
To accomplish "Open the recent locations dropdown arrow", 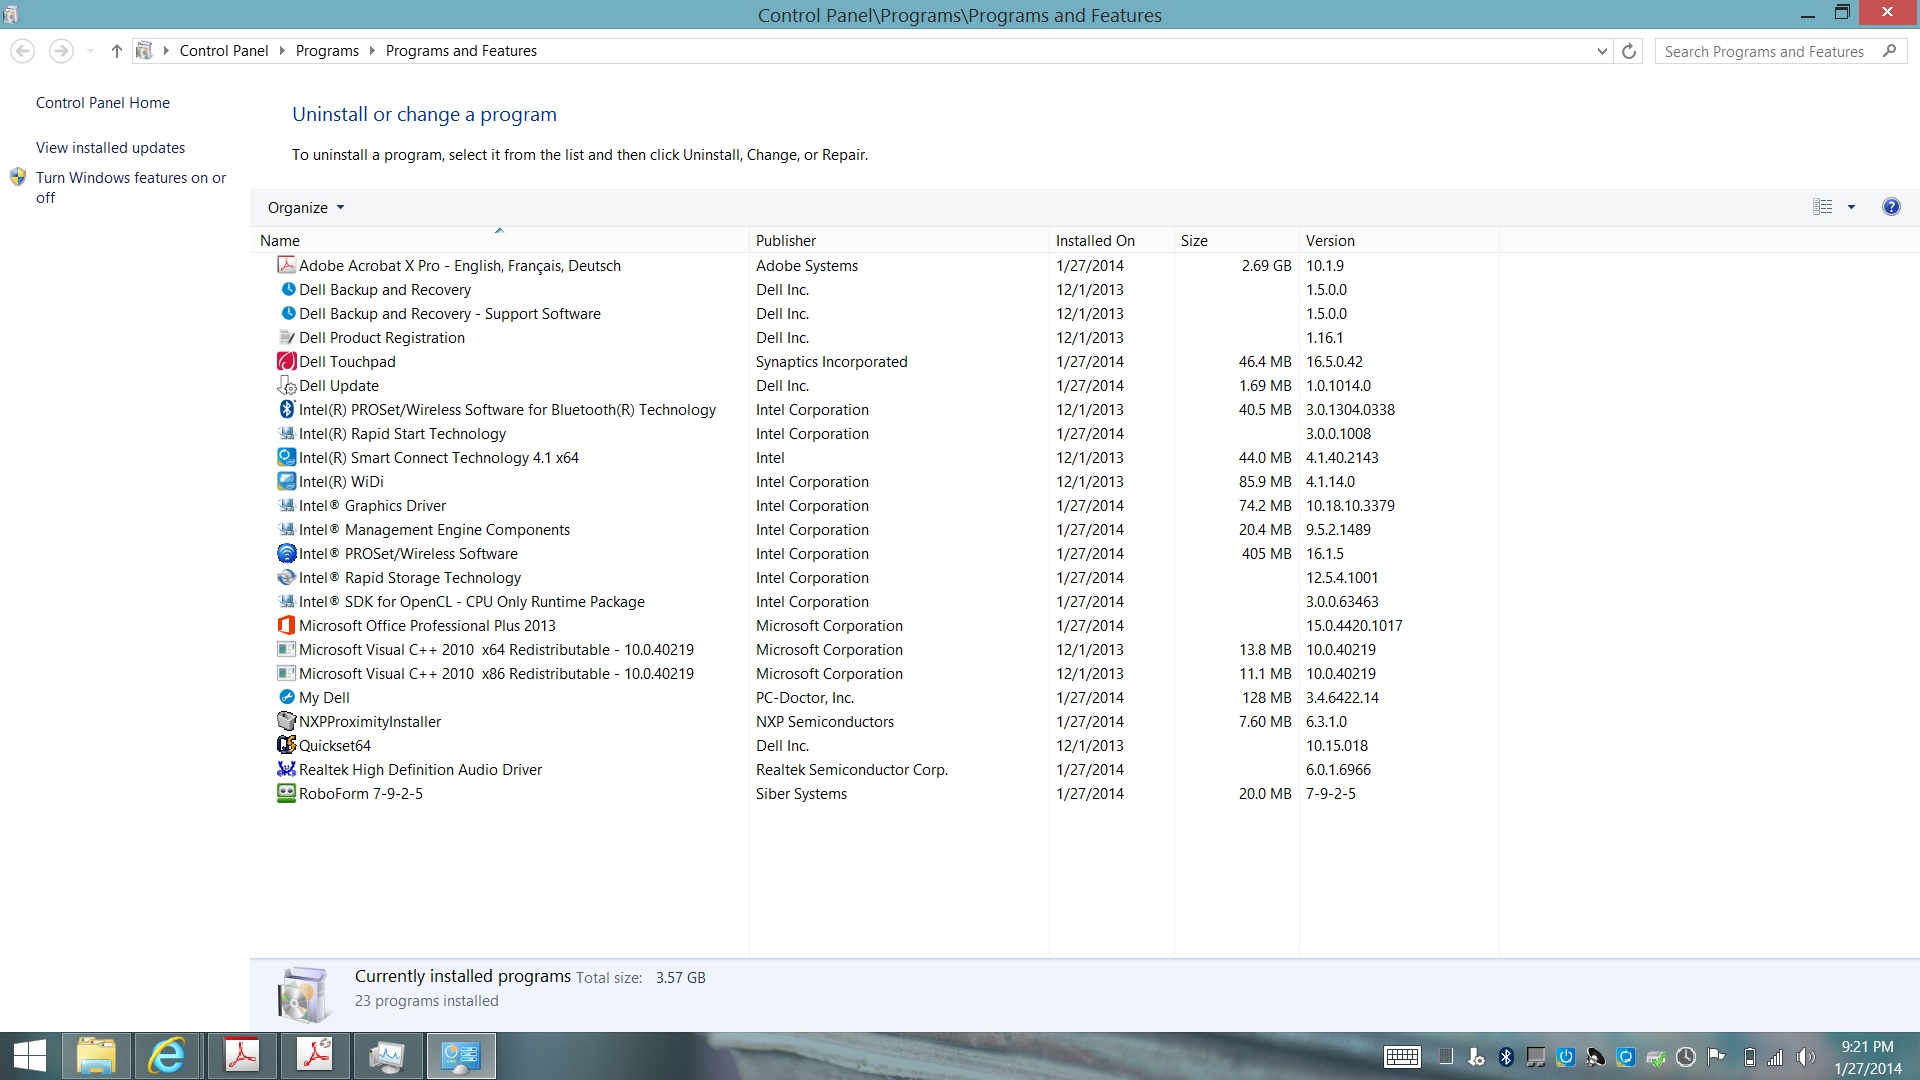I will pyautogui.click(x=90, y=51).
